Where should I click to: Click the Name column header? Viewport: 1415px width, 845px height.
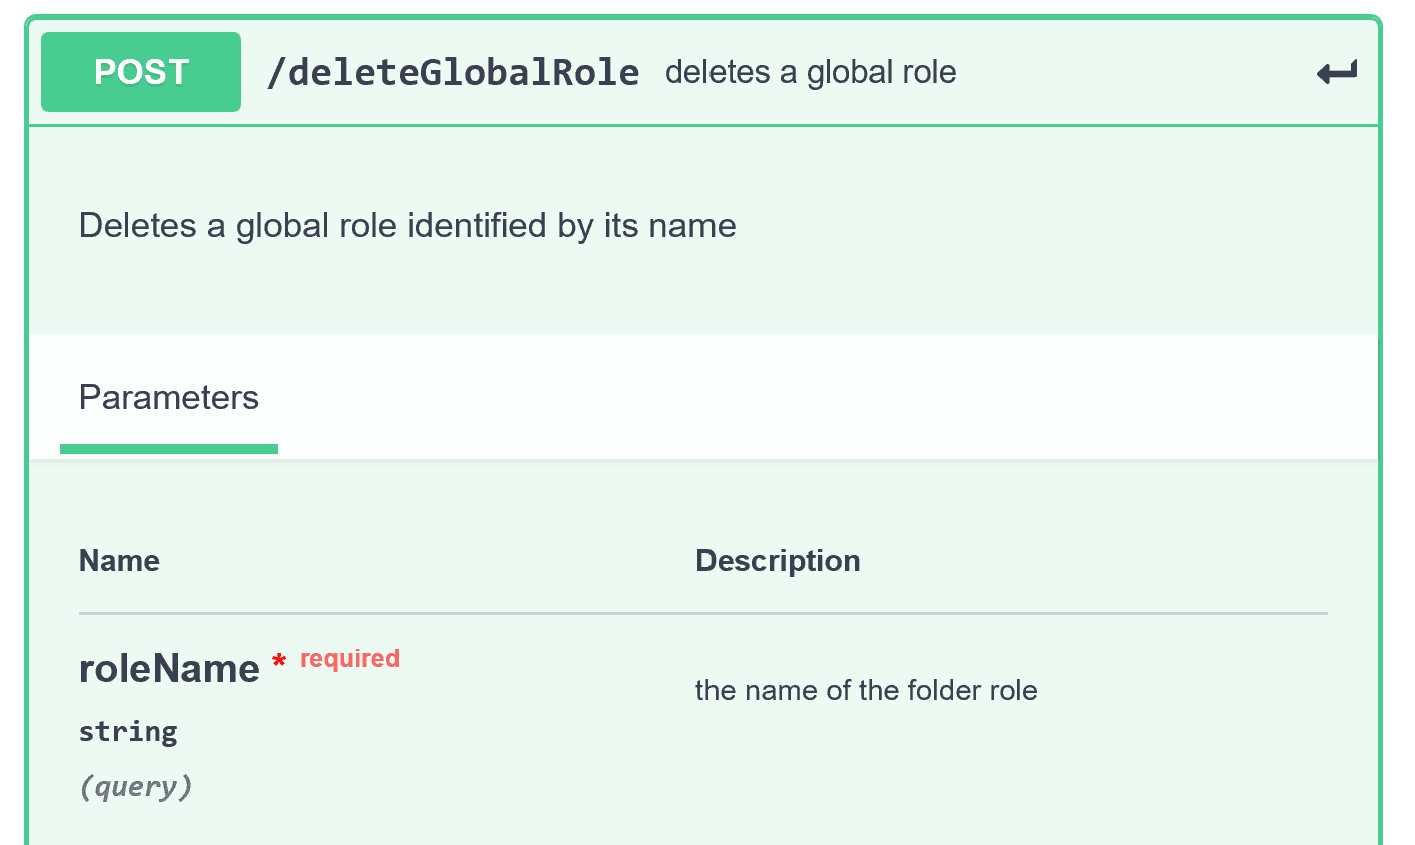119,561
